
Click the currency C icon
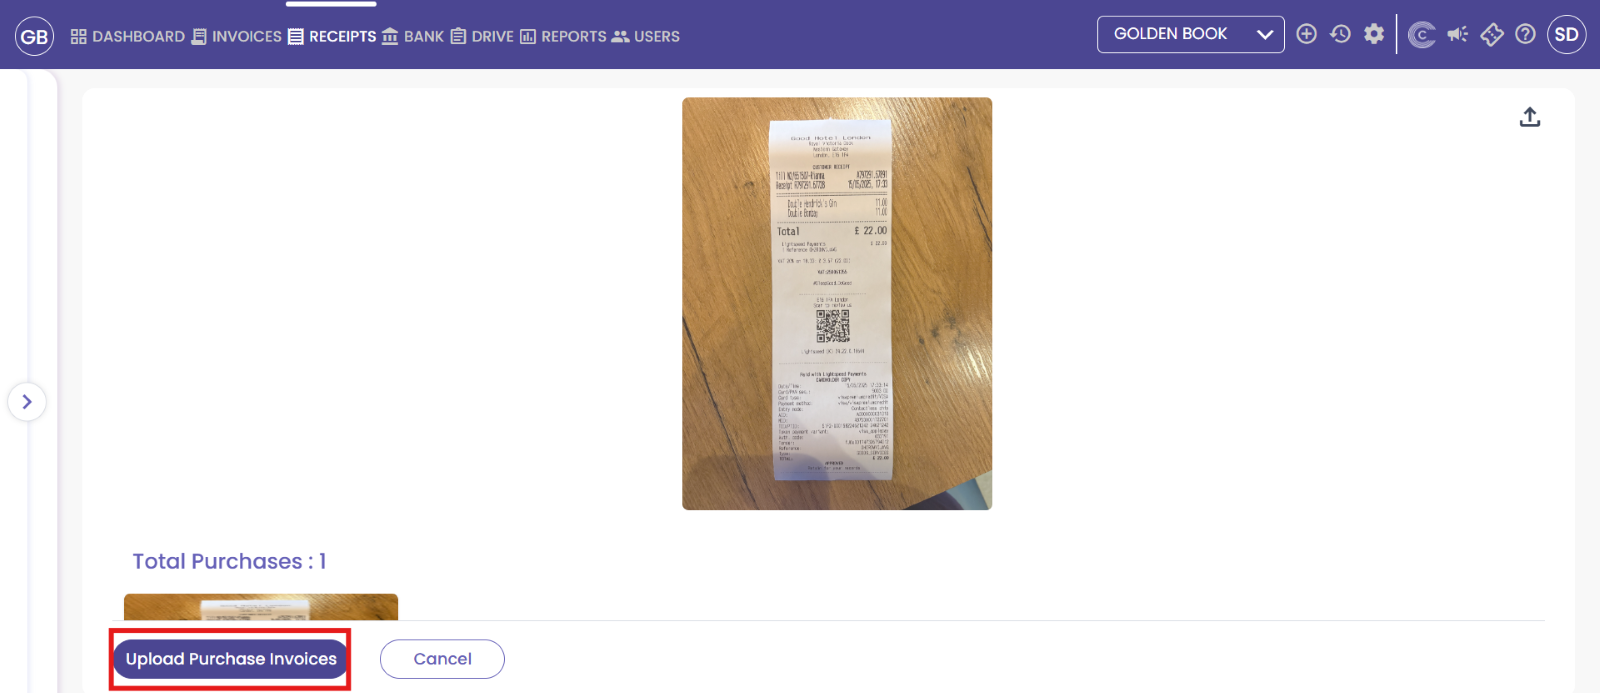pos(1421,35)
